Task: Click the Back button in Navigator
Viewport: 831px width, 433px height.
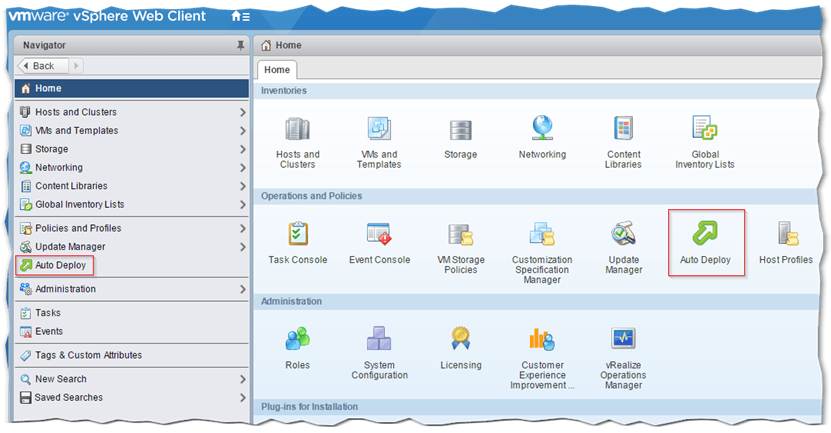Action: coord(43,66)
